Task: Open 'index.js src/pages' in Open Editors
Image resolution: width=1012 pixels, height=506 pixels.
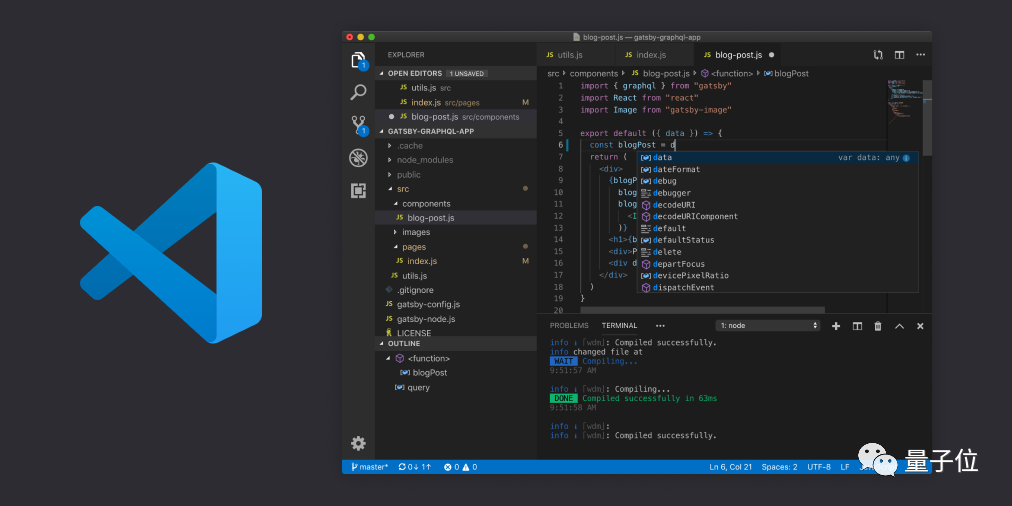Action: pos(455,102)
